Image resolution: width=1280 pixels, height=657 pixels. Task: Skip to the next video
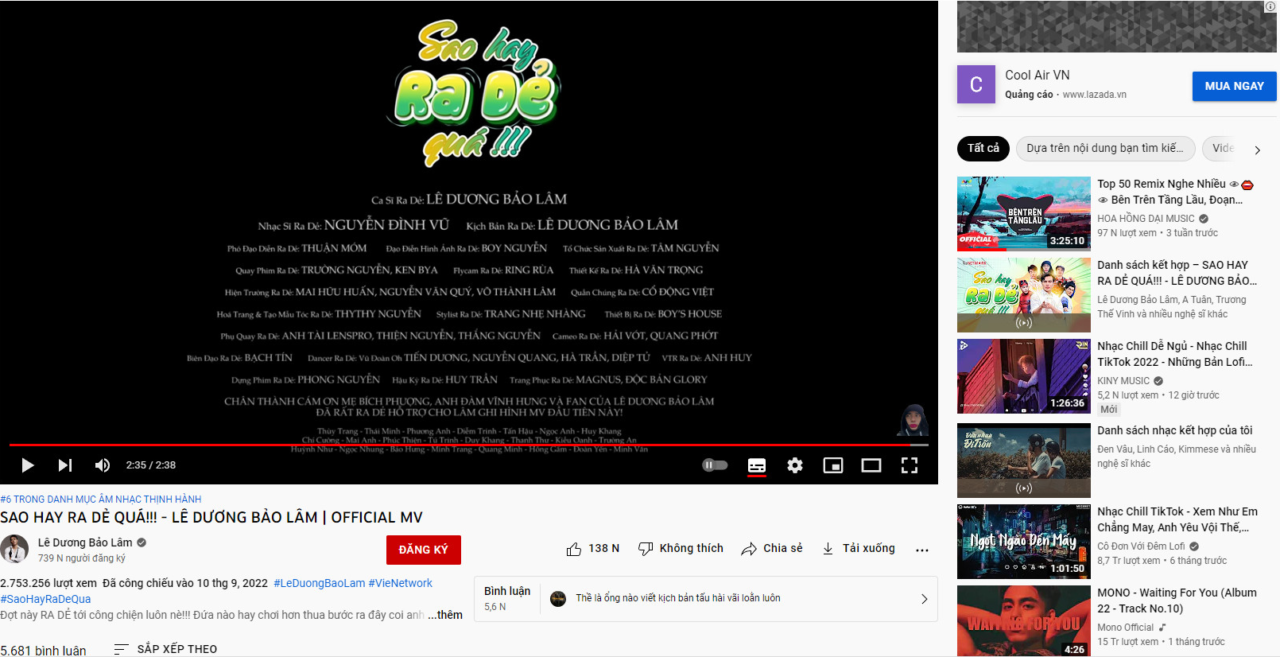(x=65, y=465)
